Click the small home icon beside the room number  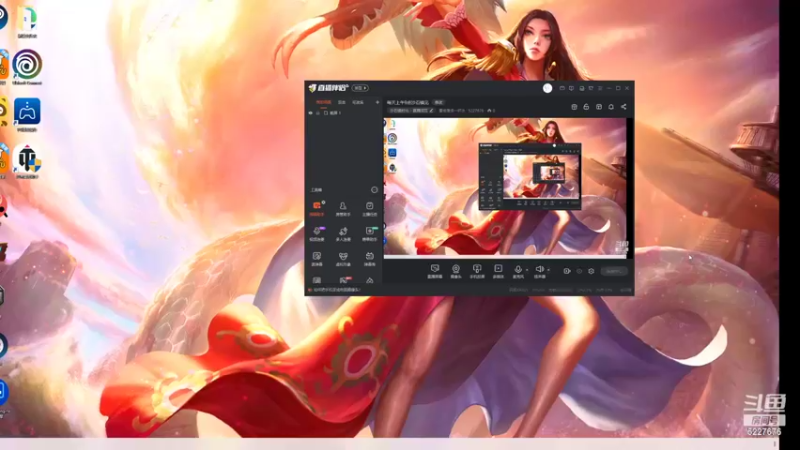[x=490, y=110]
